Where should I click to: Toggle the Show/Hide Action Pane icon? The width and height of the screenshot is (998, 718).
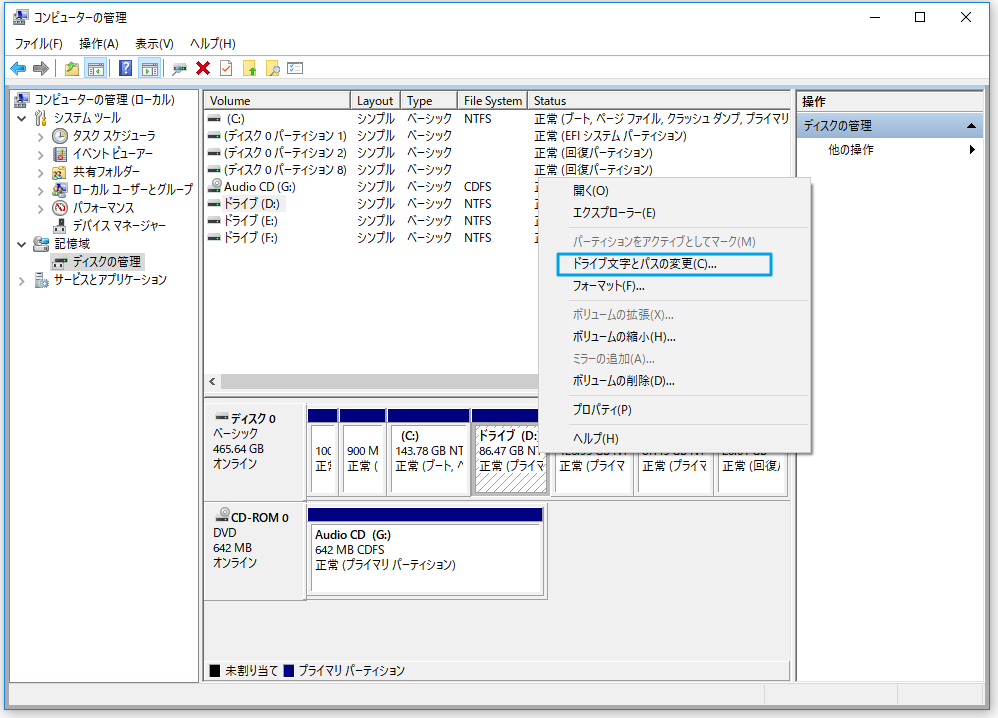(x=150, y=68)
